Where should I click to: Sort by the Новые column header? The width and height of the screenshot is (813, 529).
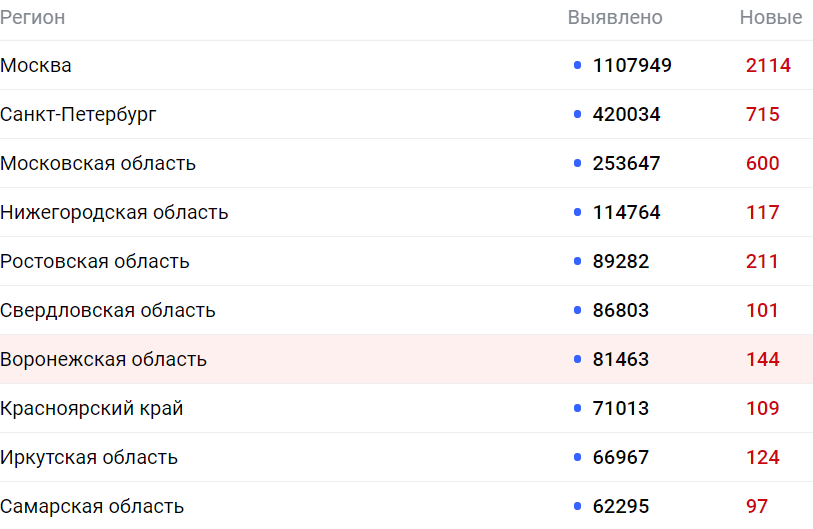click(x=770, y=18)
